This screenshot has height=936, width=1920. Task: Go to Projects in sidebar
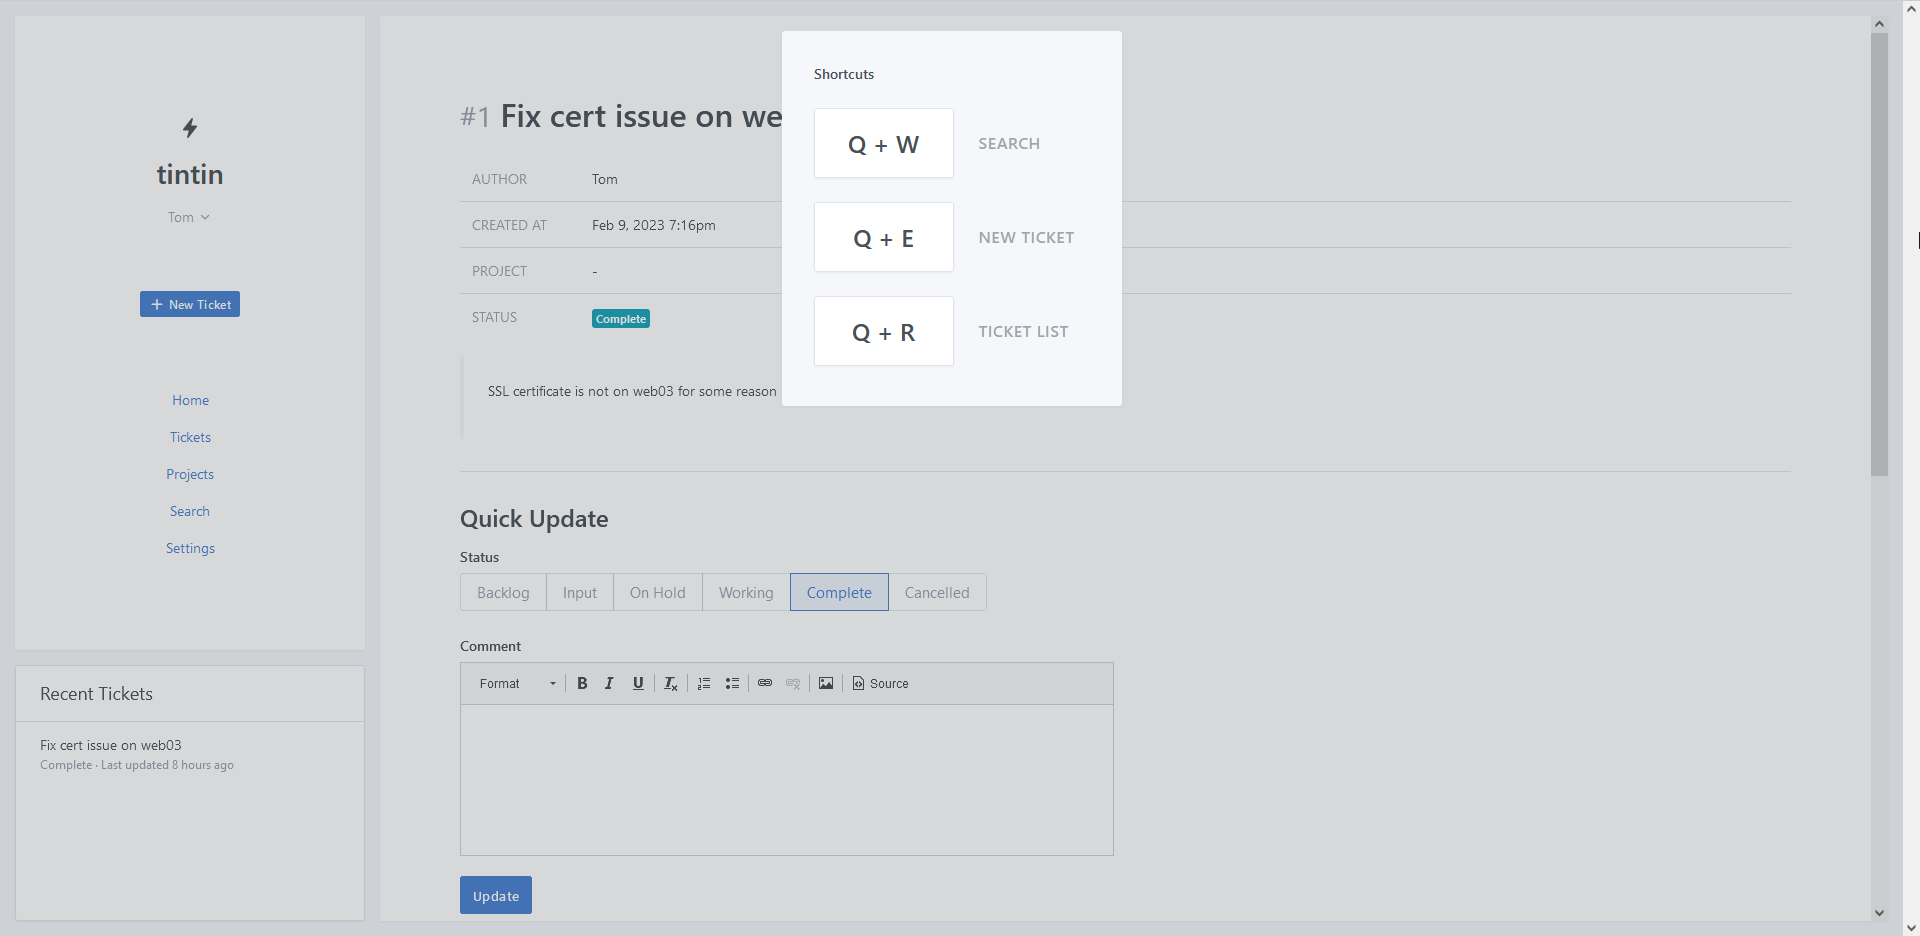190,475
